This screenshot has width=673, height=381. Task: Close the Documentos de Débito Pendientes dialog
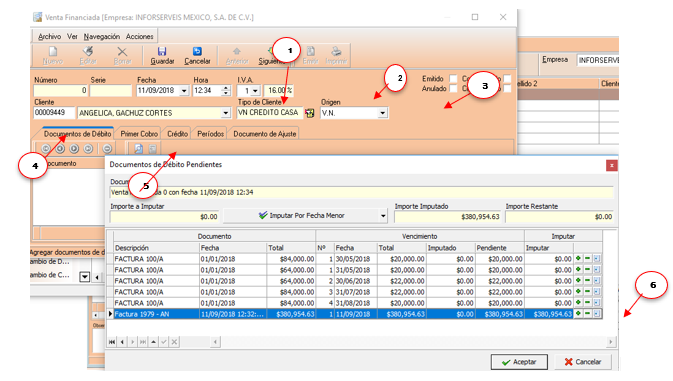(612, 165)
